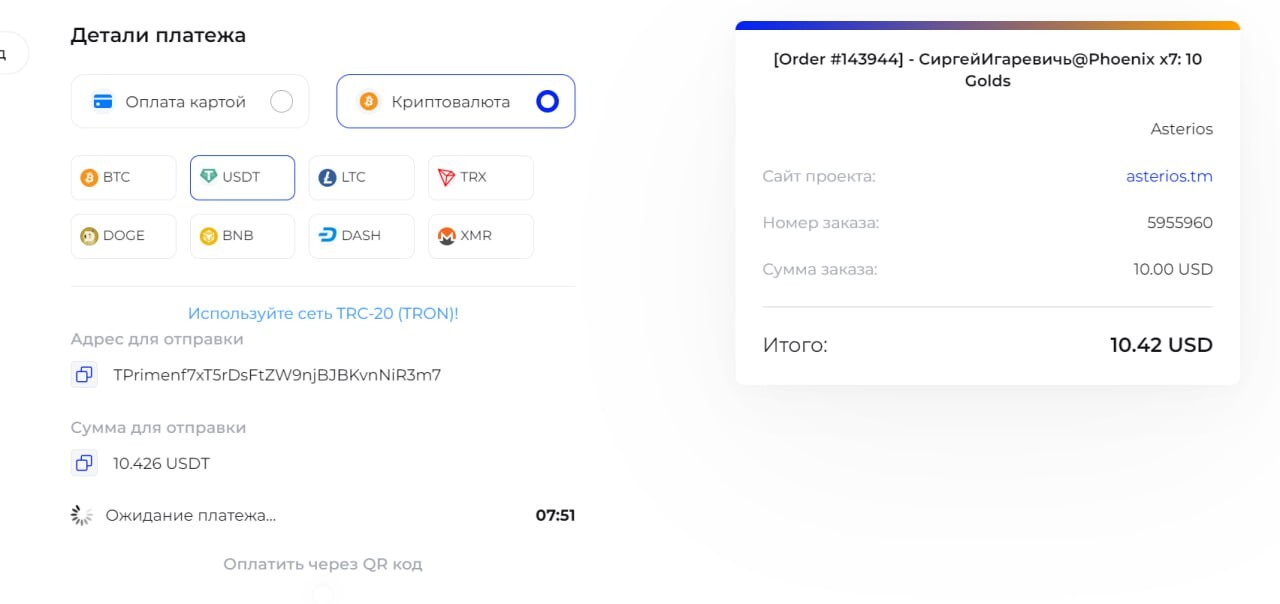
Task: Select the Криптовалюта radio button
Action: click(x=547, y=101)
